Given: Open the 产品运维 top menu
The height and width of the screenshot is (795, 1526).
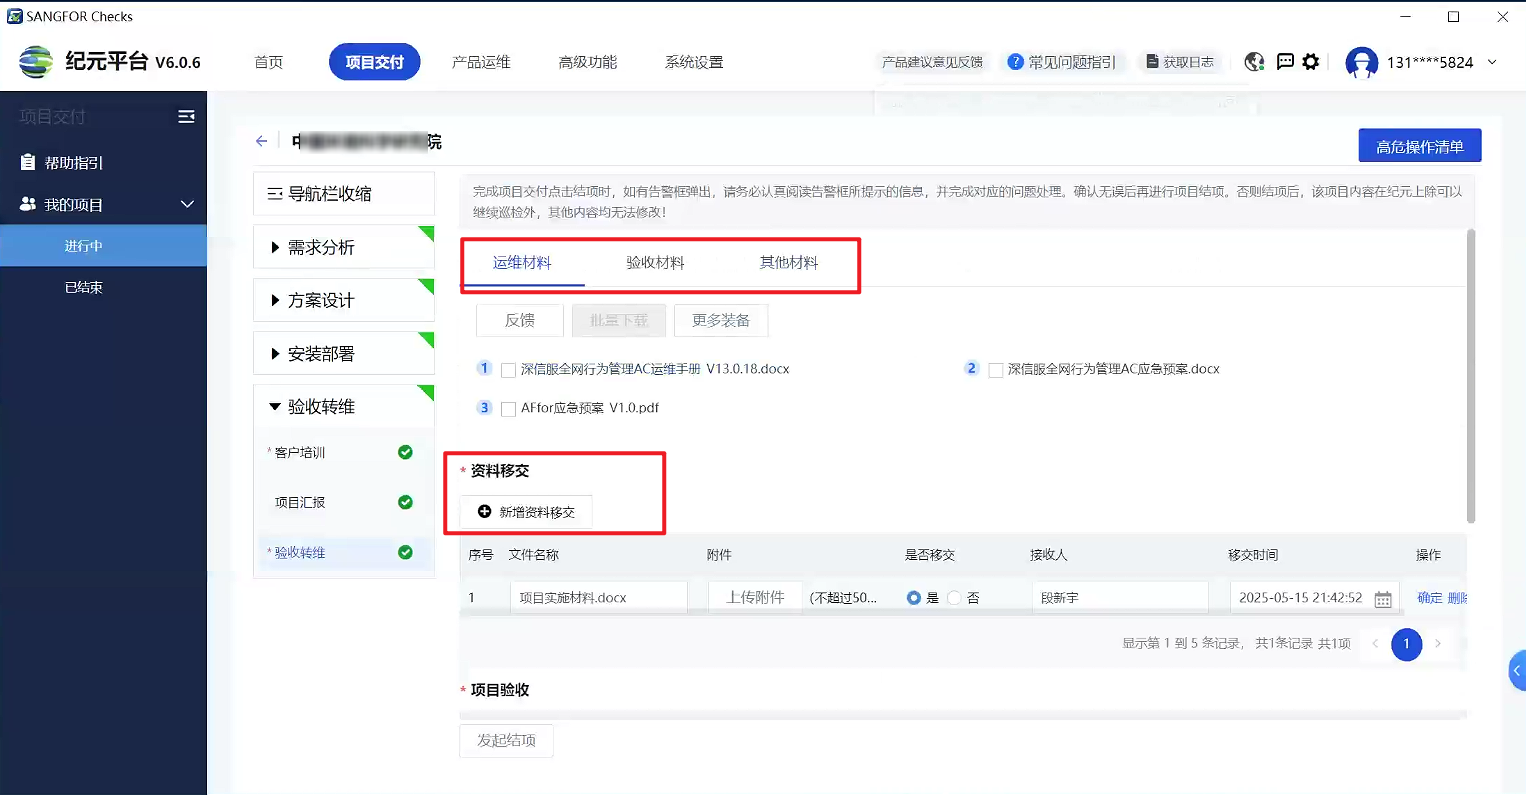Looking at the screenshot, I should click(x=481, y=62).
